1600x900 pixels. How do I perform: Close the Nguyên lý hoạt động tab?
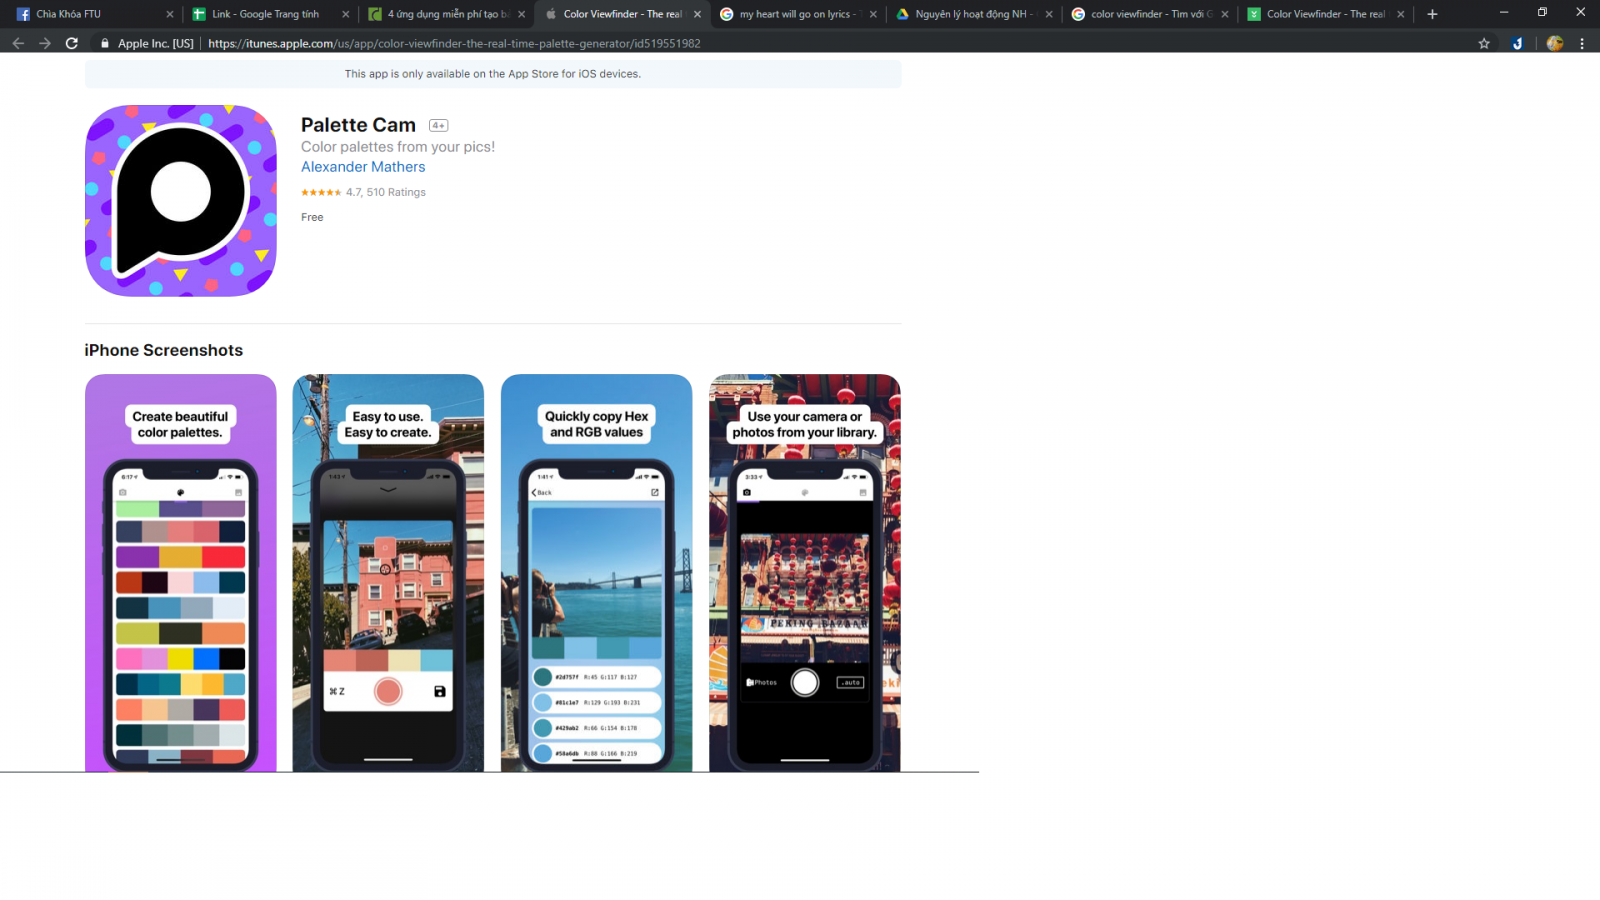click(x=1049, y=14)
